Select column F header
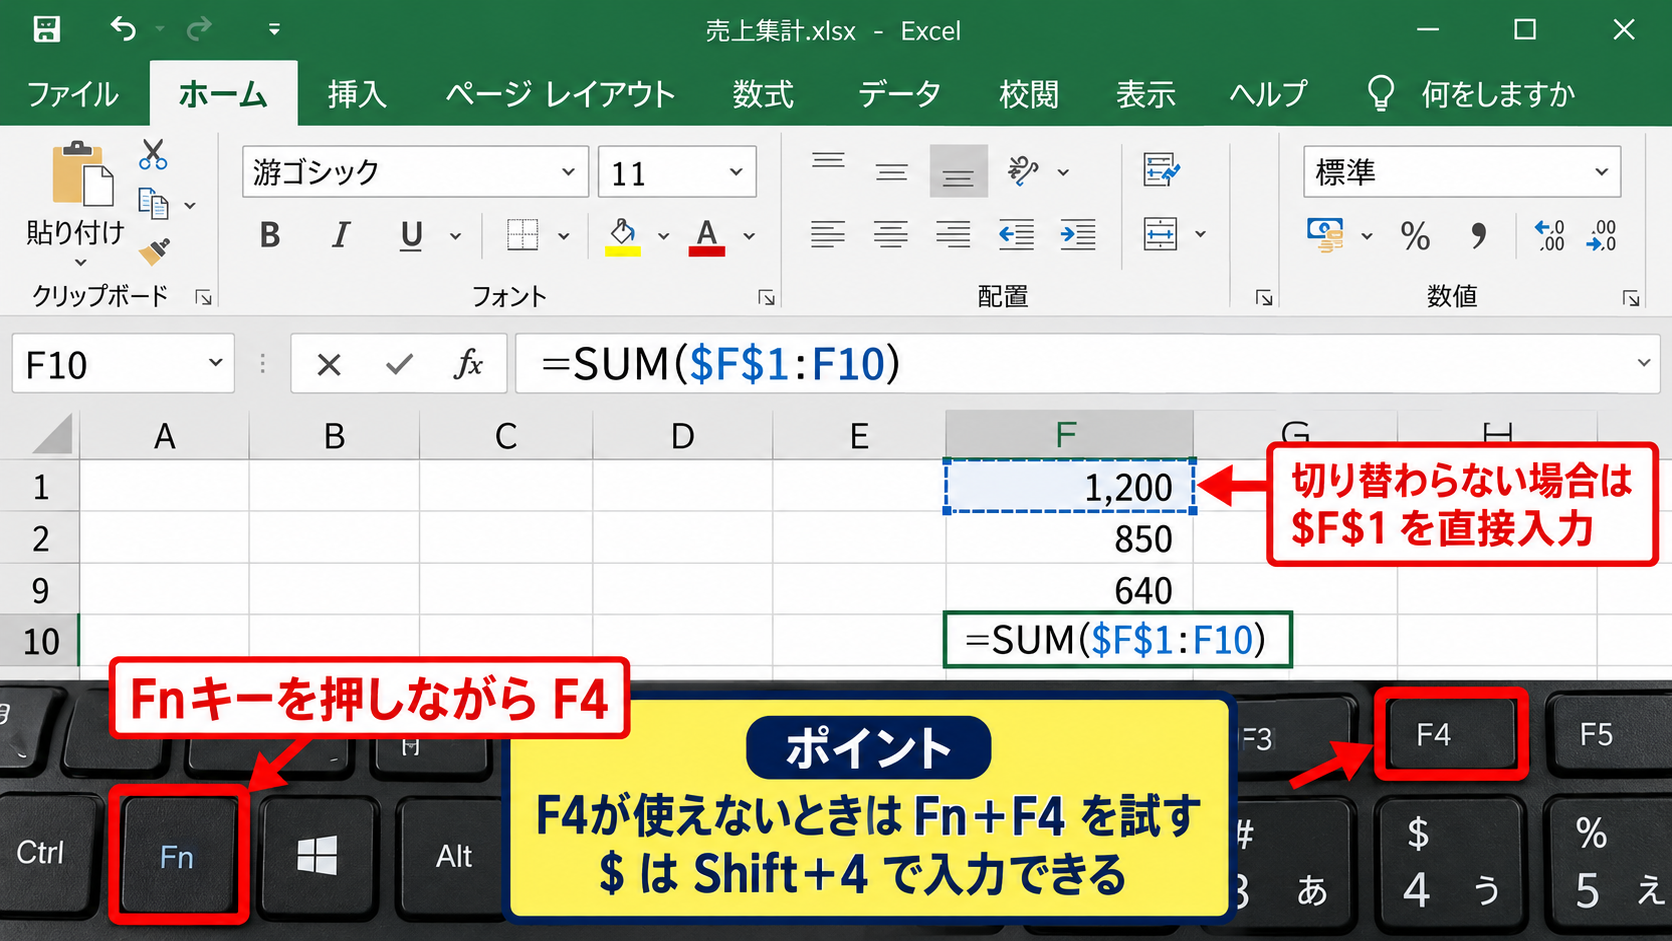 (x=1068, y=435)
